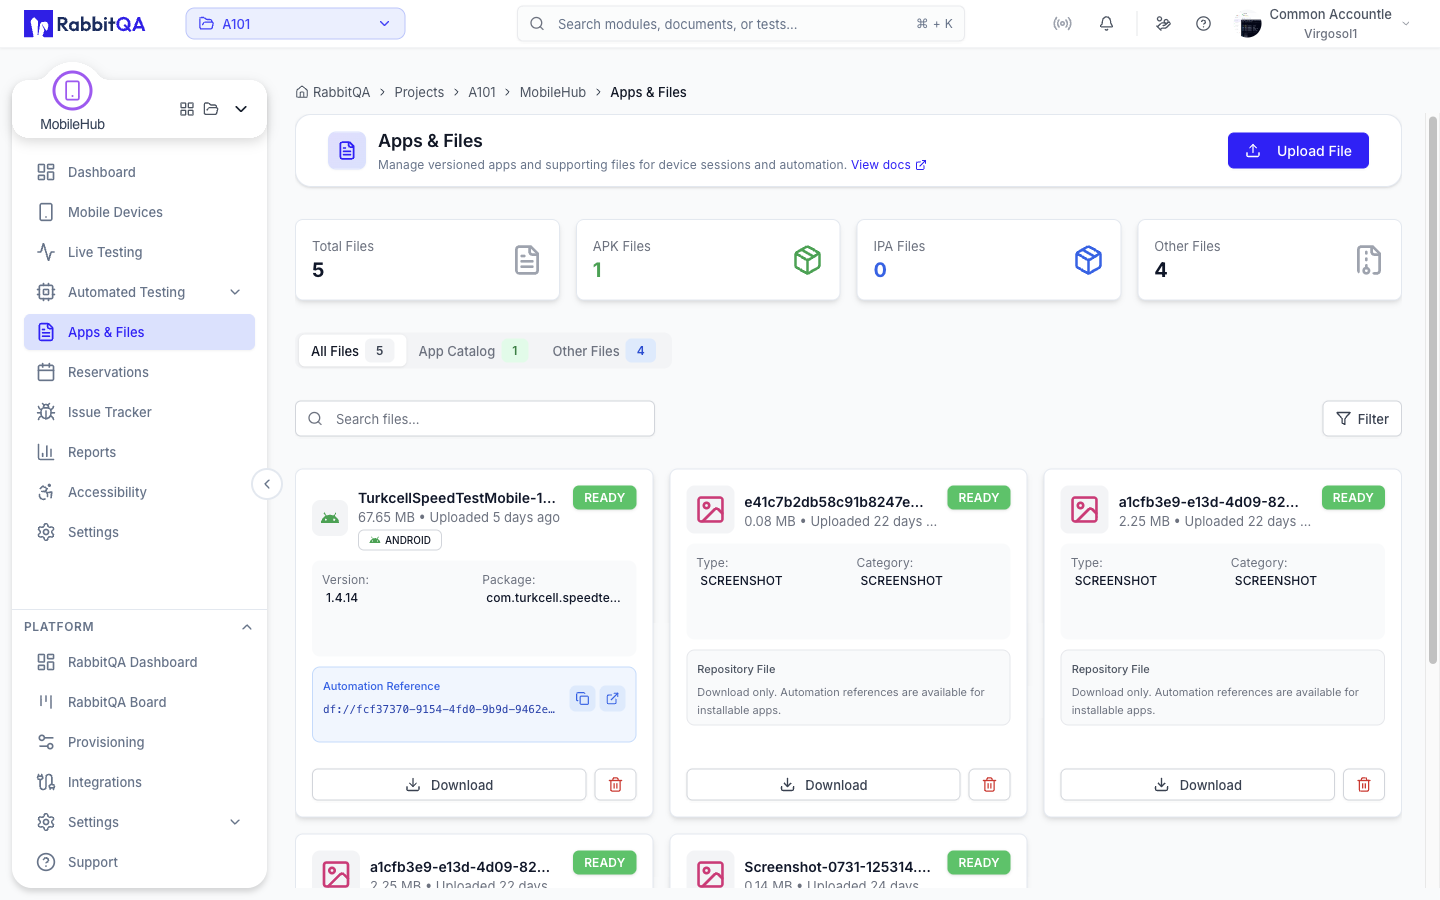Open the View docs link
The image size is (1440, 900).
pyautogui.click(x=888, y=165)
